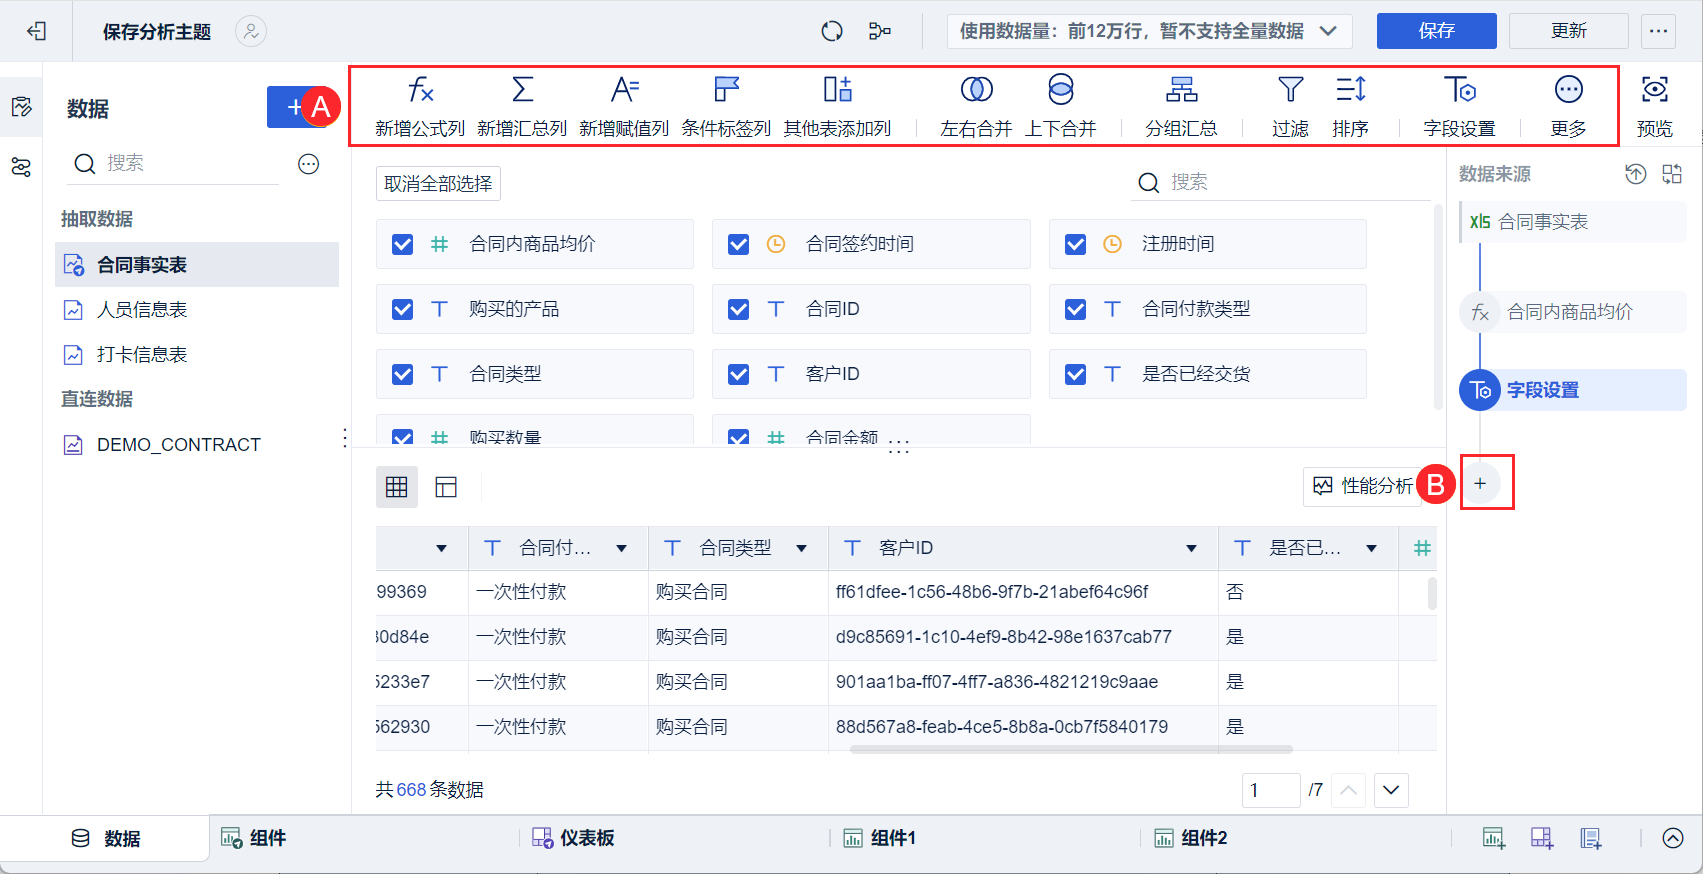Click the history icon in 数据来源 panel
This screenshot has width=1703, height=874.
tap(1635, 174)
